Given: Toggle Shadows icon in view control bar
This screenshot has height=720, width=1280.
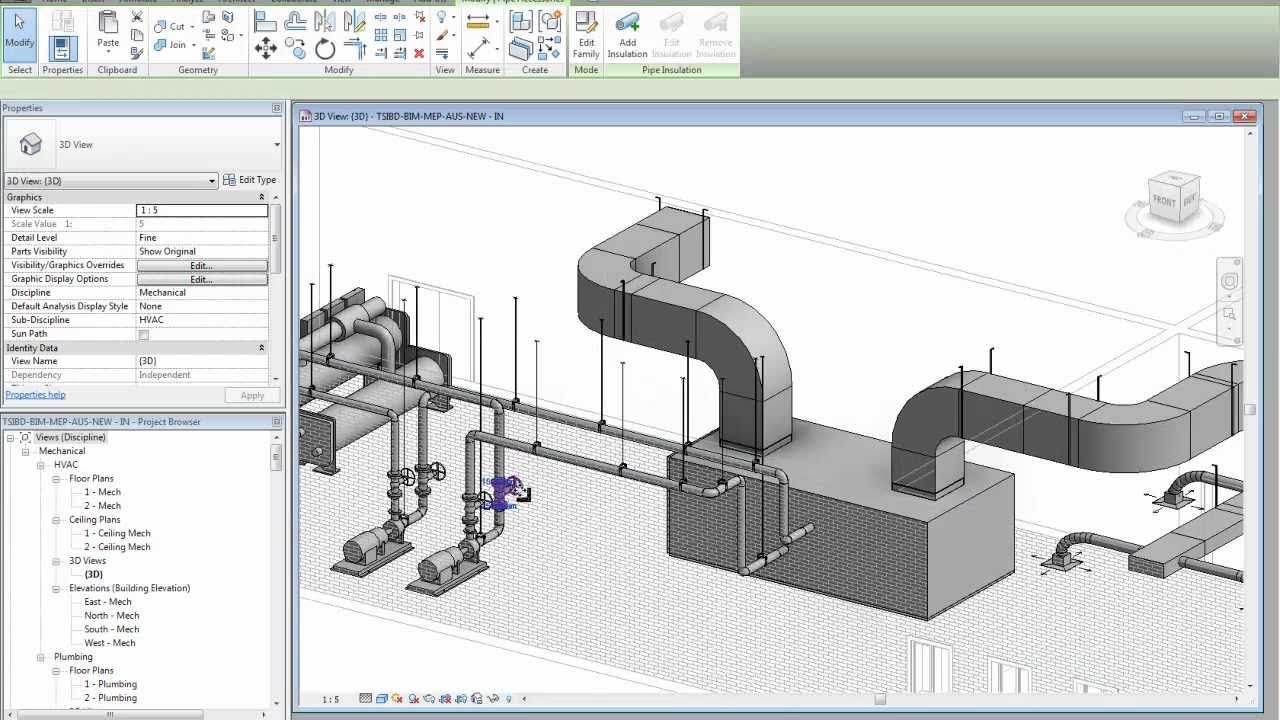Looking at the screenshot, I should pyautogui.click(x=413, y=699).
